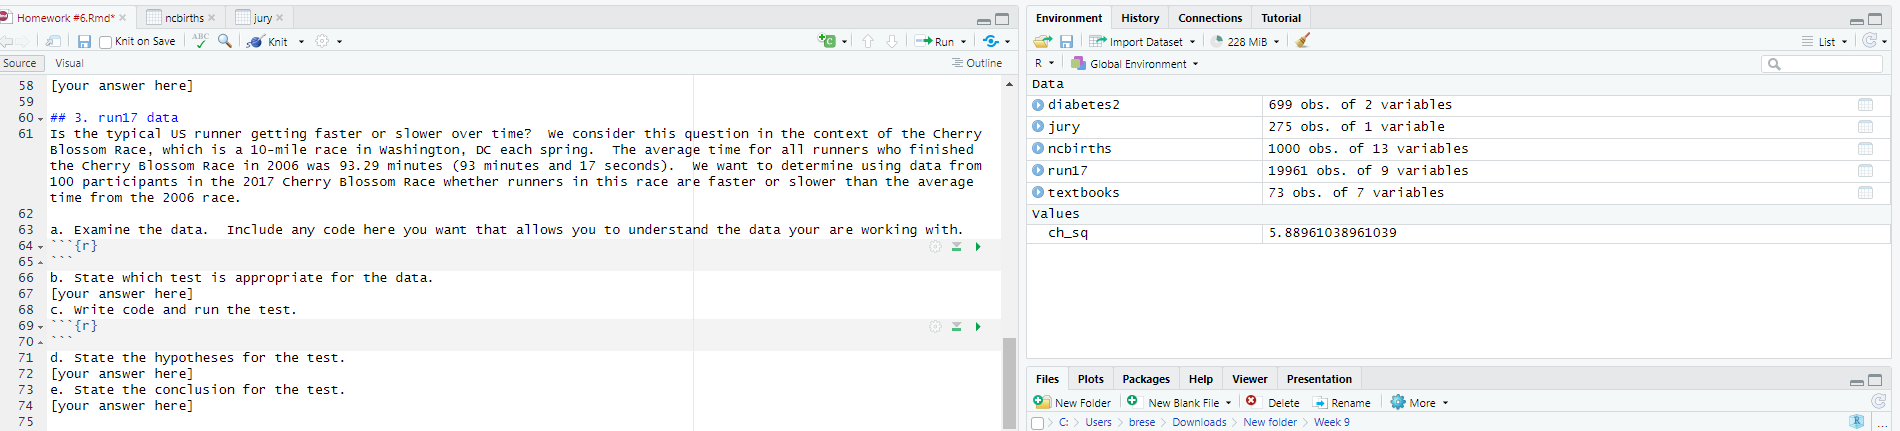Open the R language dropdown

click(1044, 63)
